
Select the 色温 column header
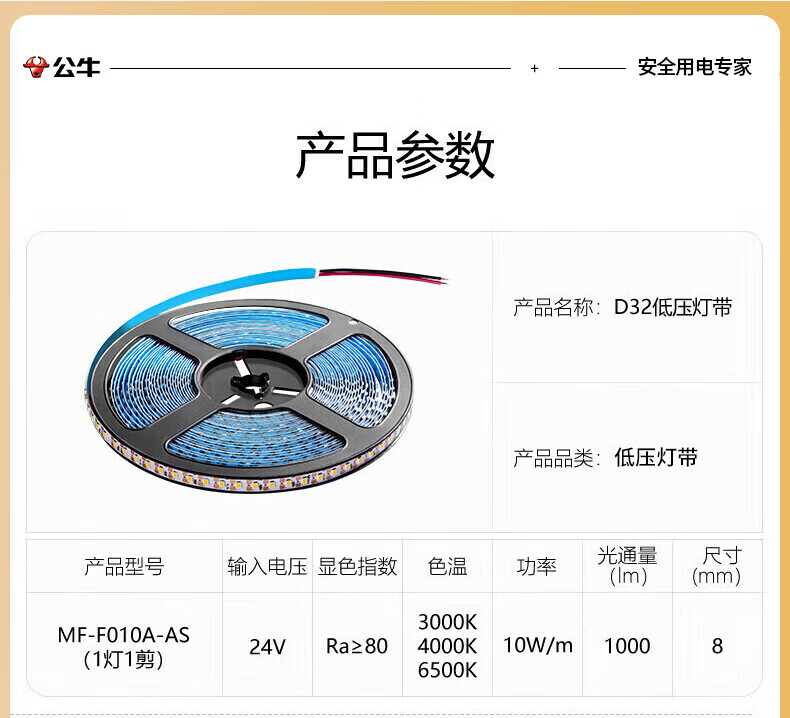(447, 566)
